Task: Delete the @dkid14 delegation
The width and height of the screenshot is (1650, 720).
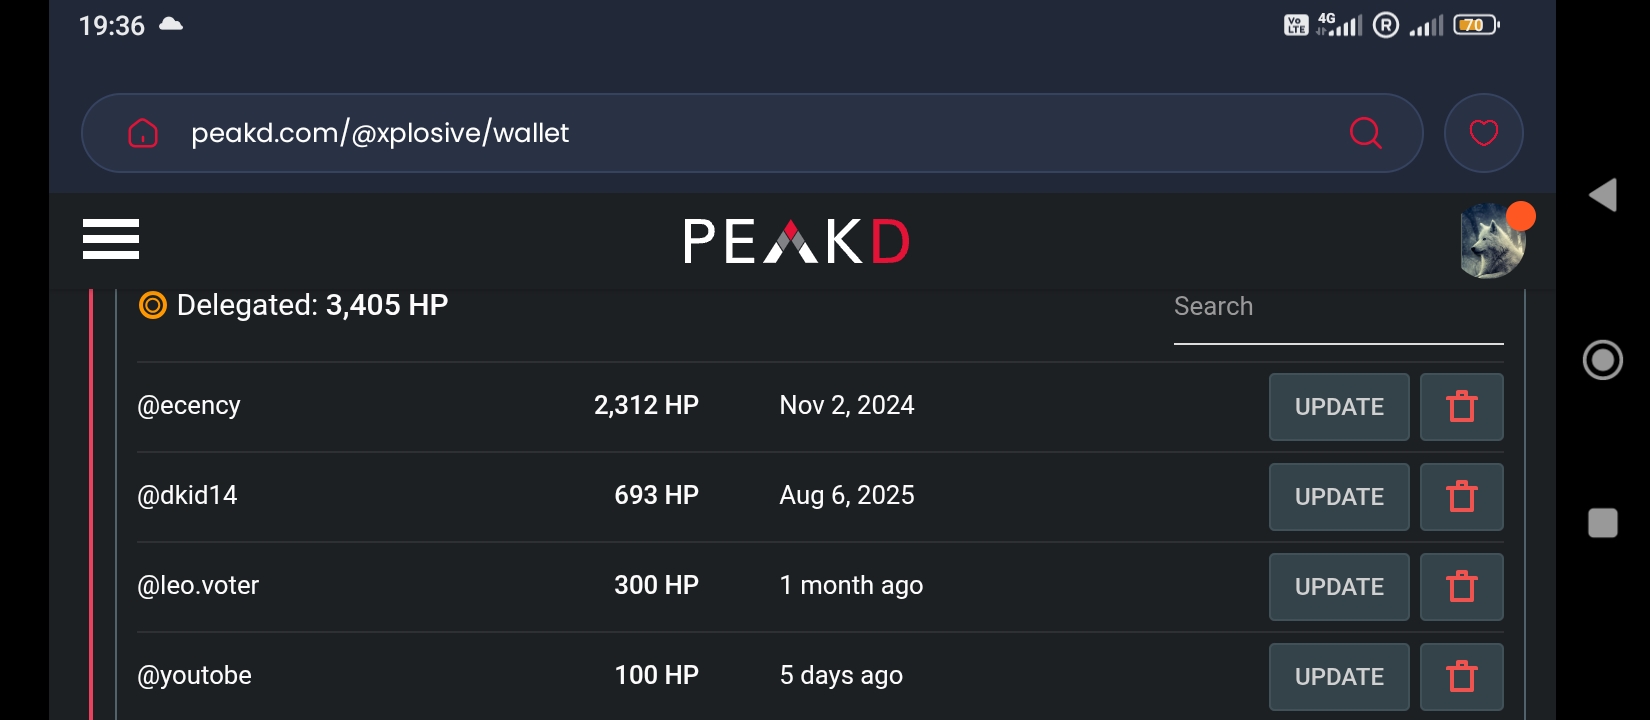Action: coord(1461,497)
